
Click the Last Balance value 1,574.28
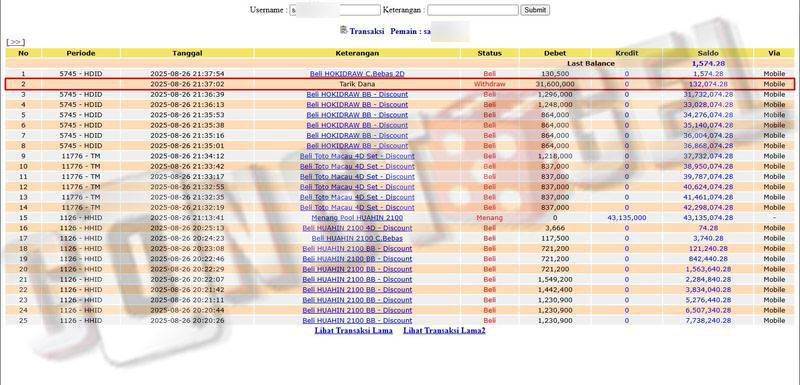[x=708, y=64]
